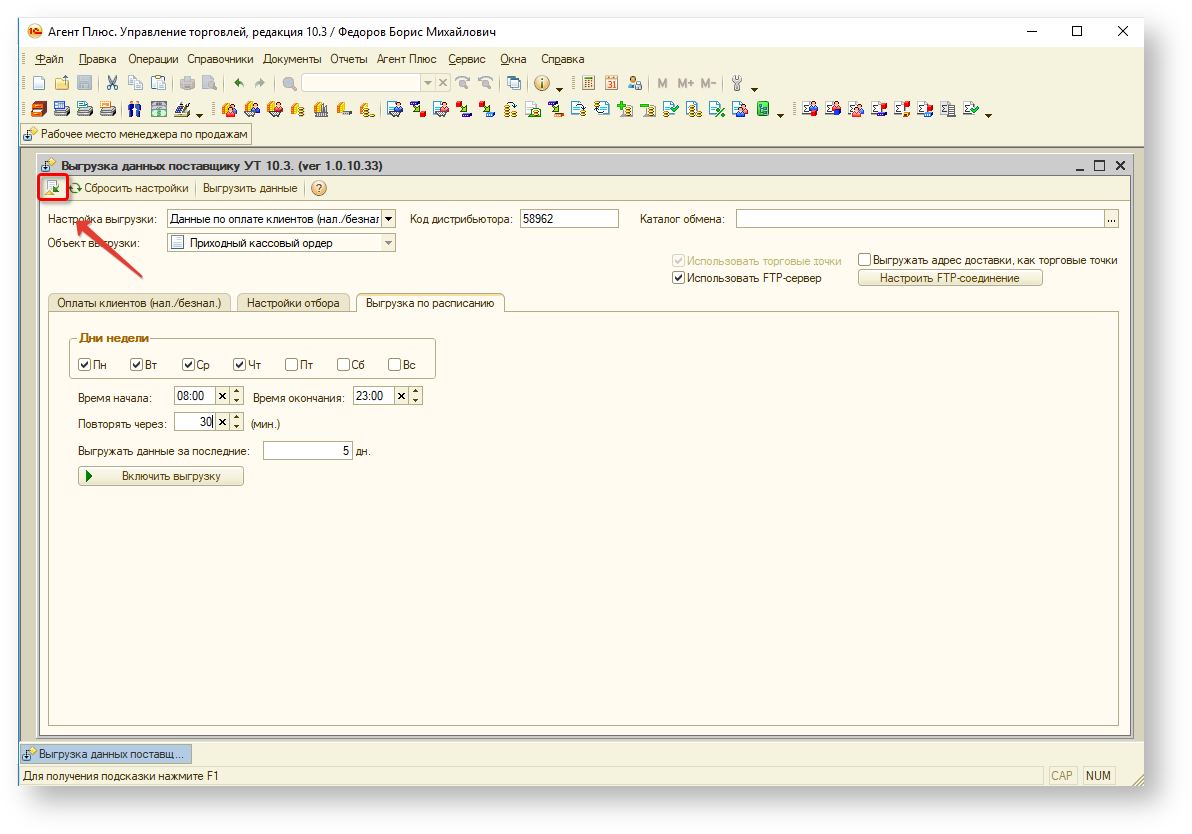Screen dimensions: 1192x834
Task: Click the Open file folder icon
Action: click(62, 83)
